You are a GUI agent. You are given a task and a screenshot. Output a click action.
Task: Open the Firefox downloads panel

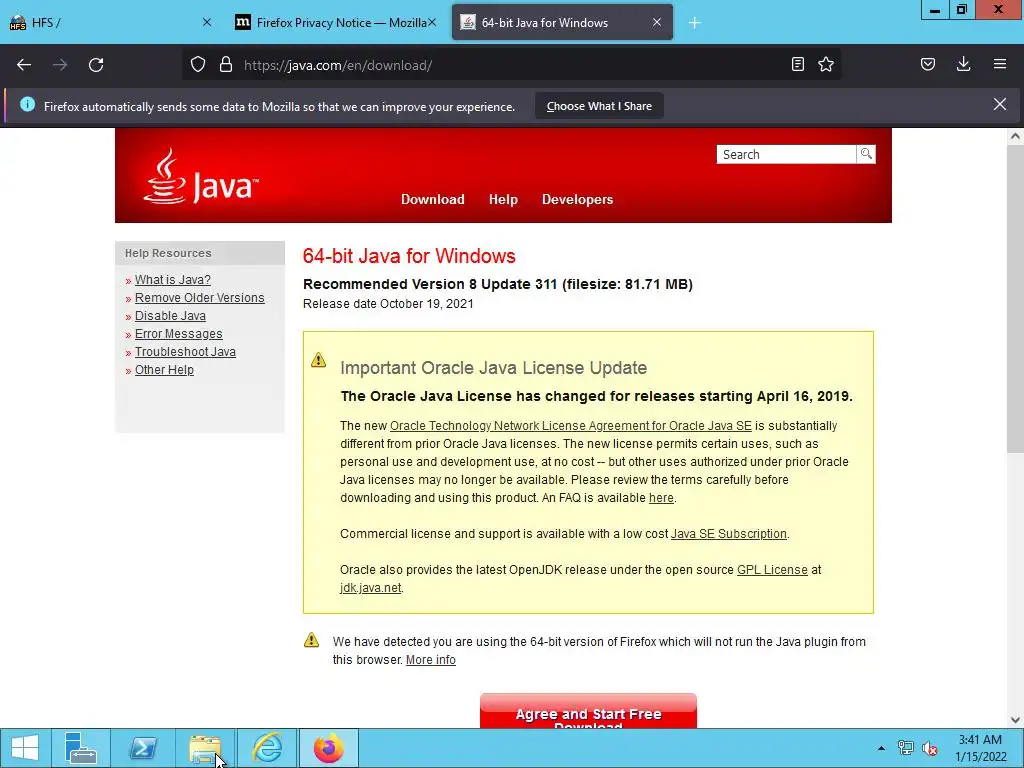coord(963,64)
